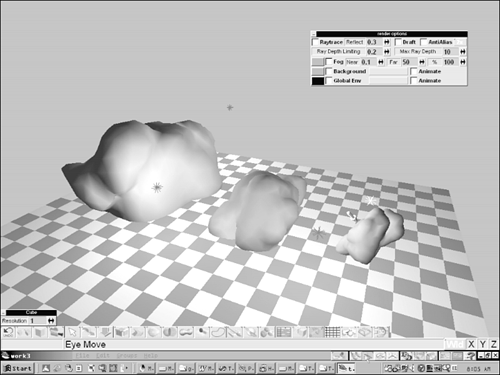Image resolution: width=500 pixels, height=375 pixels.
Task: Enable the Fog checkbox
Action: 329,62
